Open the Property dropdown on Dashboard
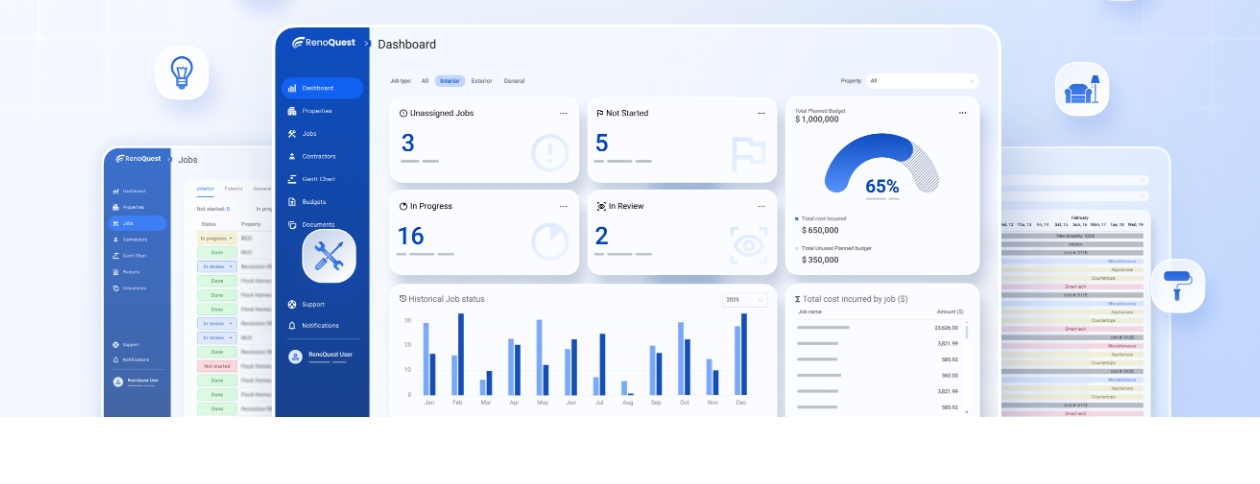1260x484 pixels. [x=922, y=81]
